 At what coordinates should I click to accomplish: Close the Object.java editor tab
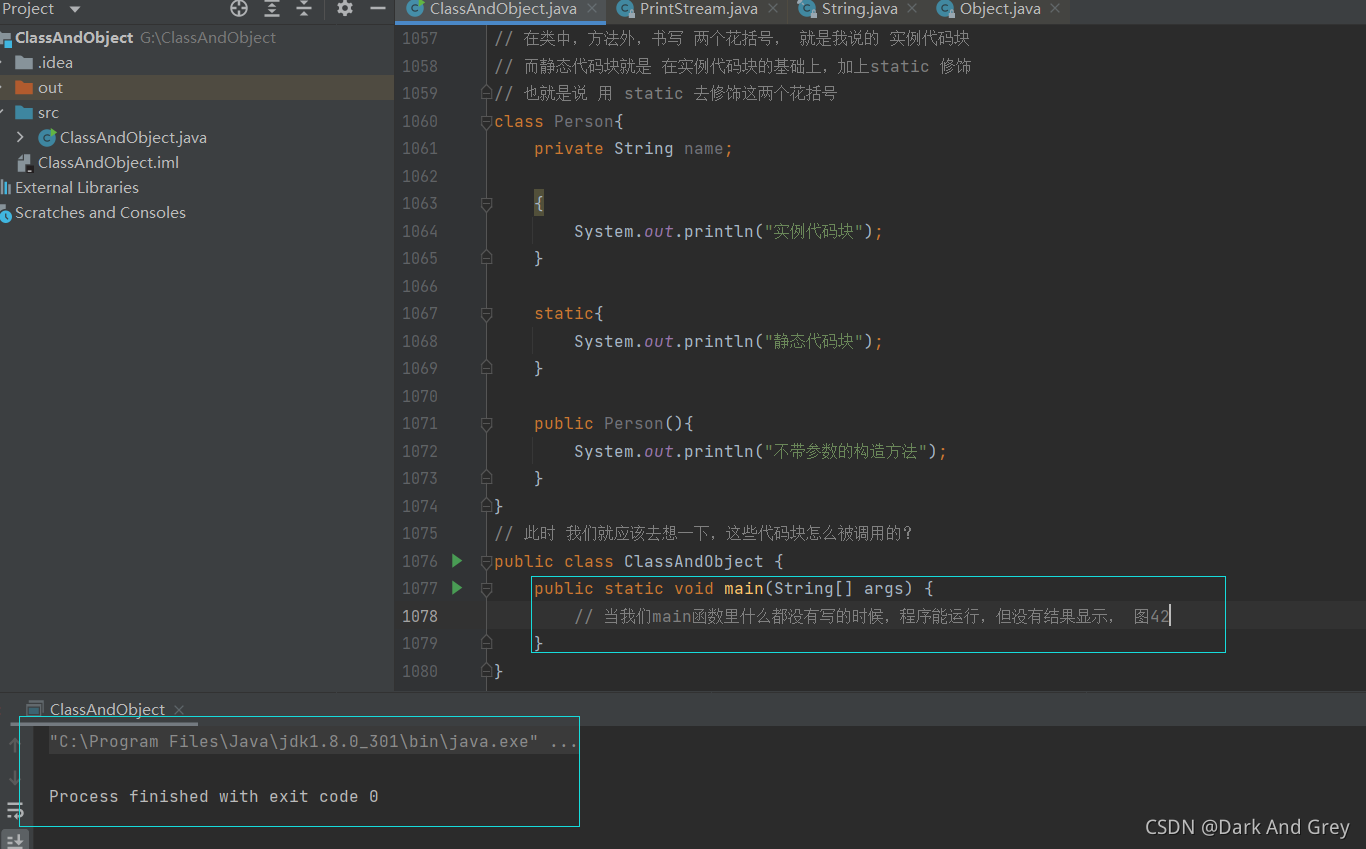(x=1056, y=10)
